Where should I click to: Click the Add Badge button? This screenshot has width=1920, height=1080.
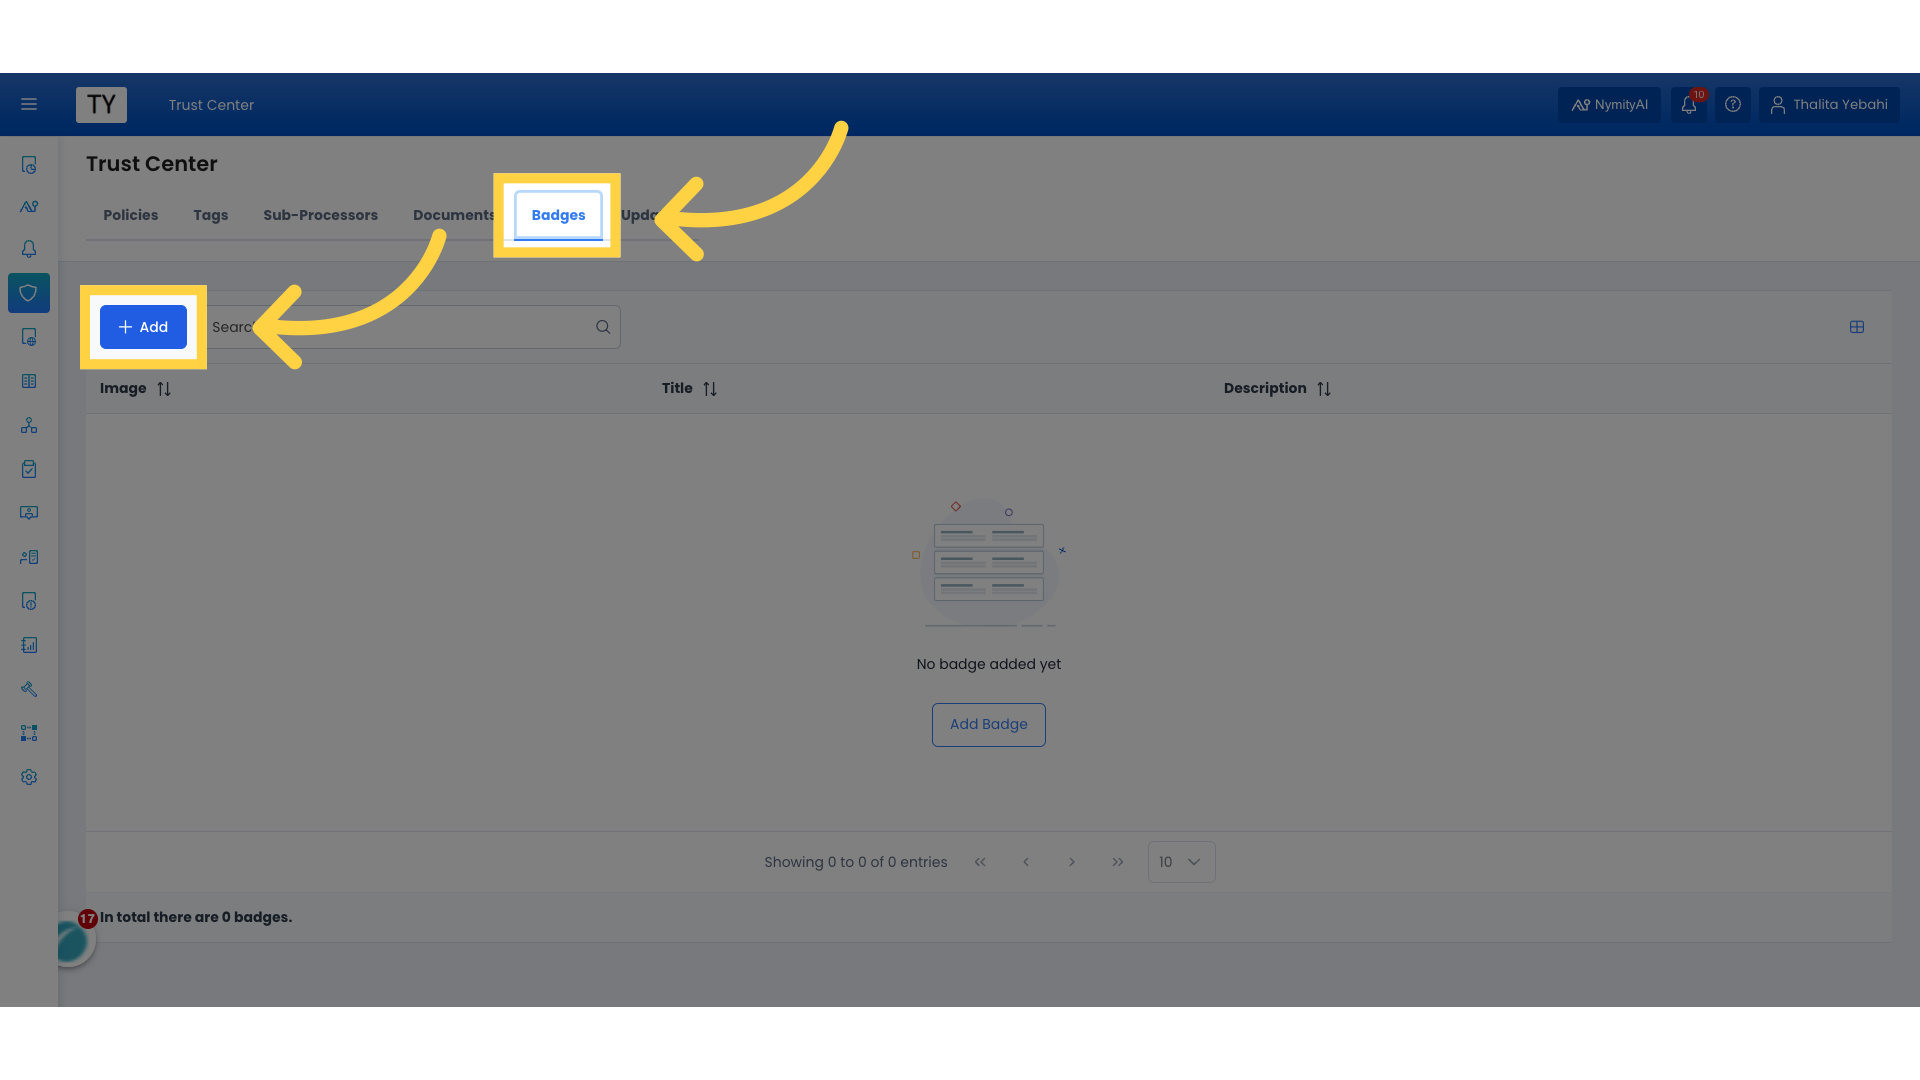pyautogui.click(x=988, y=724)
